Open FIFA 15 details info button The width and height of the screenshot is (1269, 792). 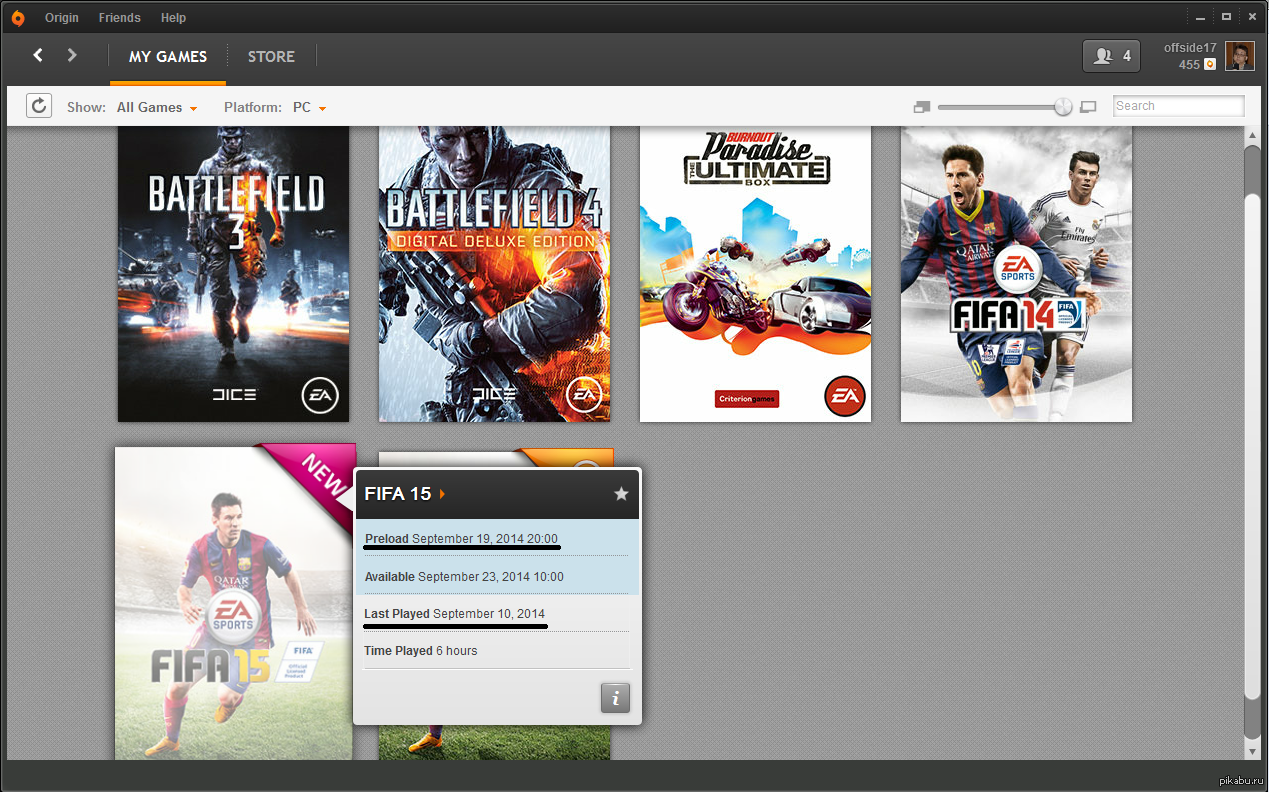615,698
